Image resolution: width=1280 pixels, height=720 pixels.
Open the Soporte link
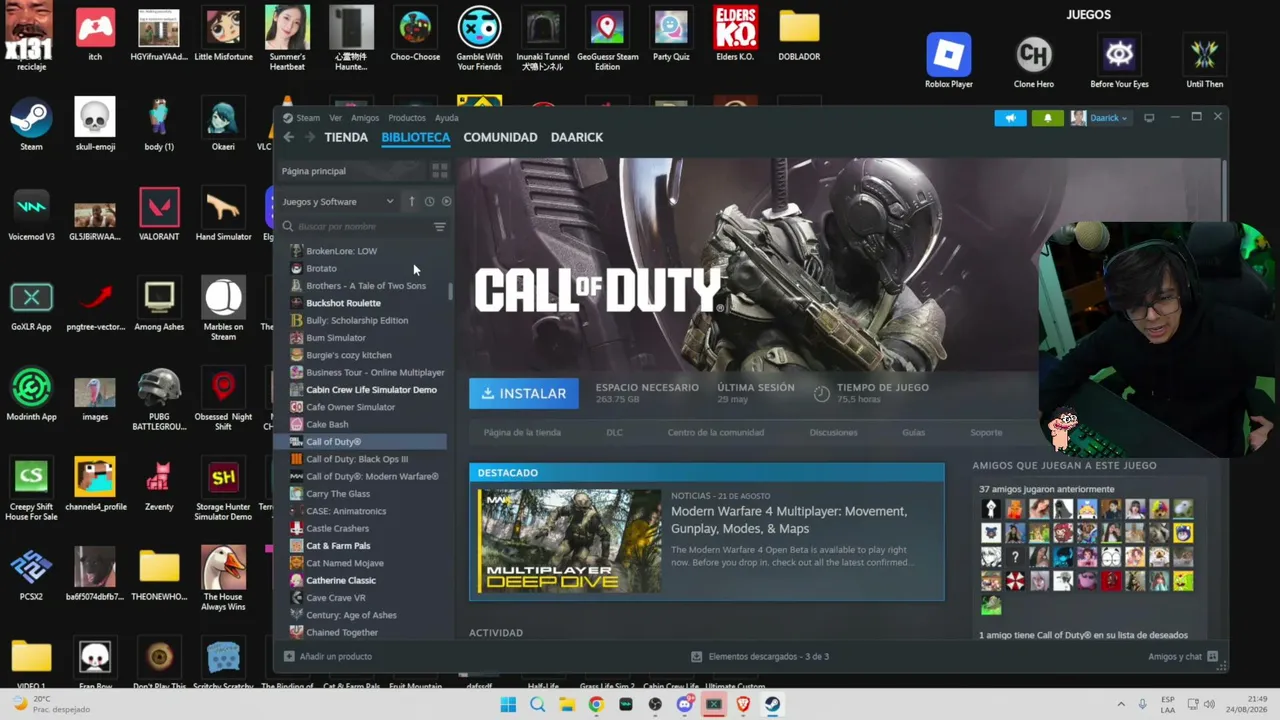[x=986, y=433]
